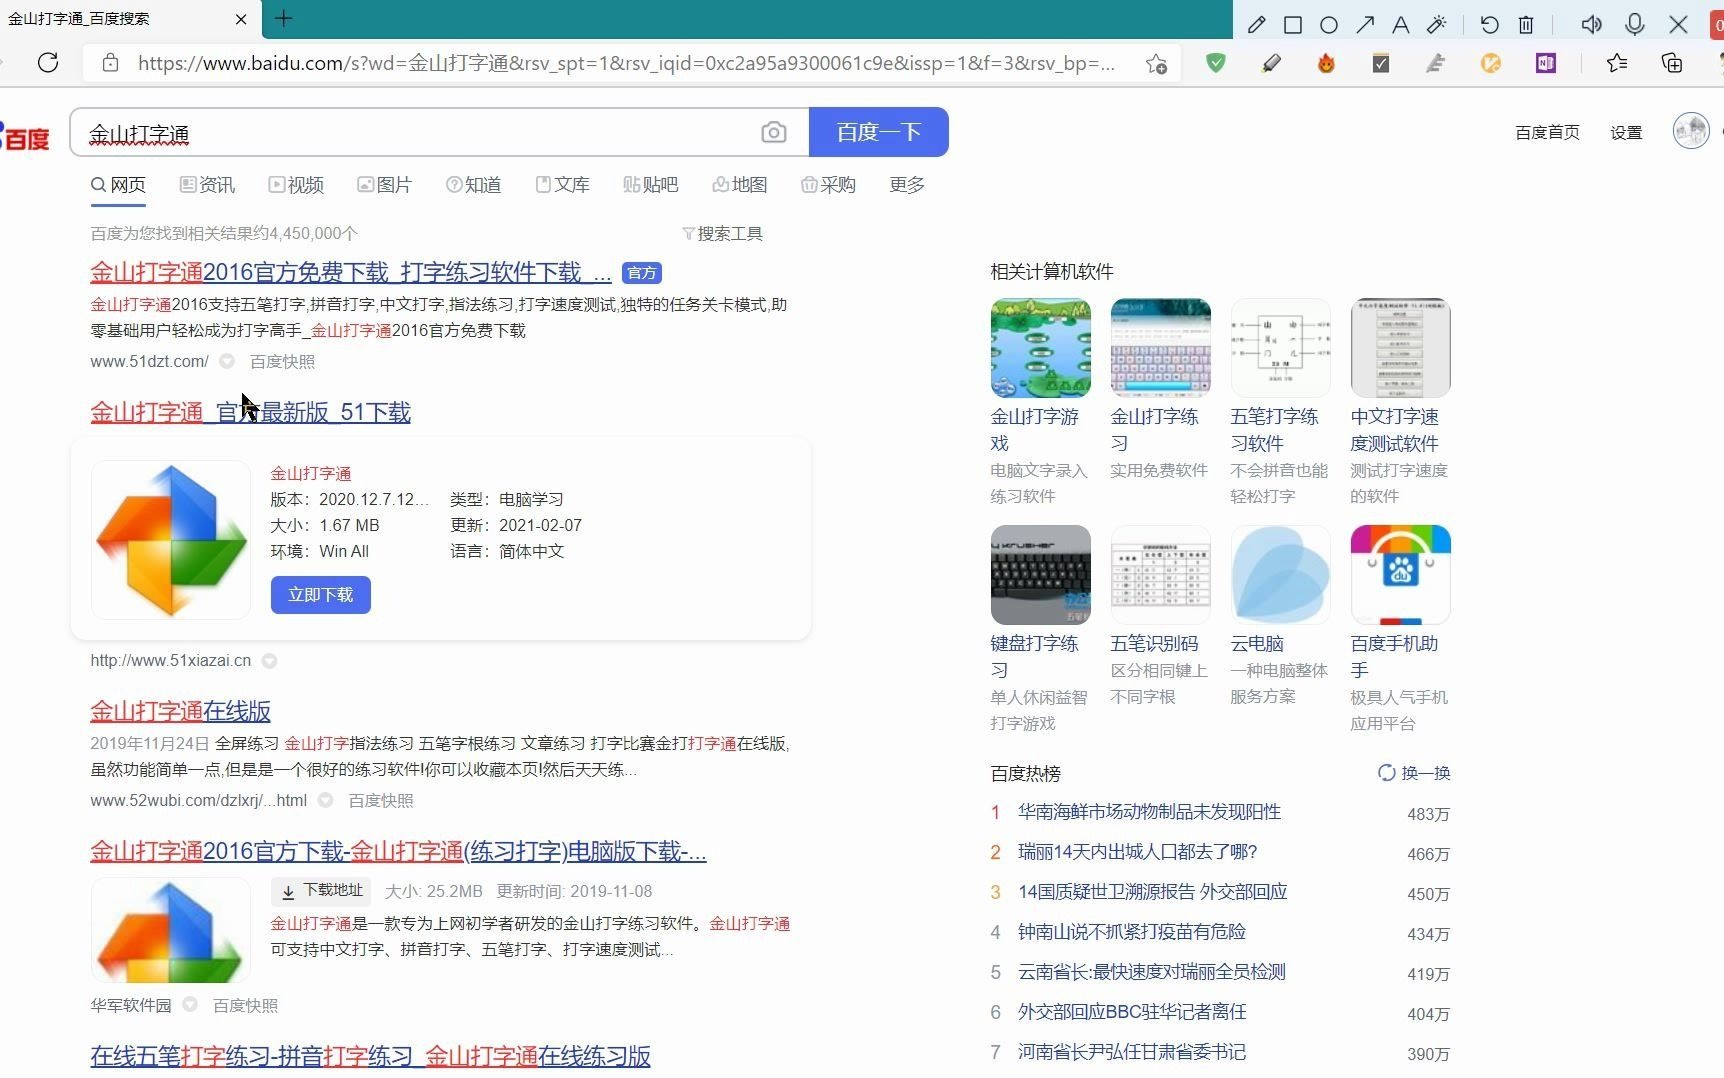
Task: Open green shield extension
Action: click(x=1216, y=63)
